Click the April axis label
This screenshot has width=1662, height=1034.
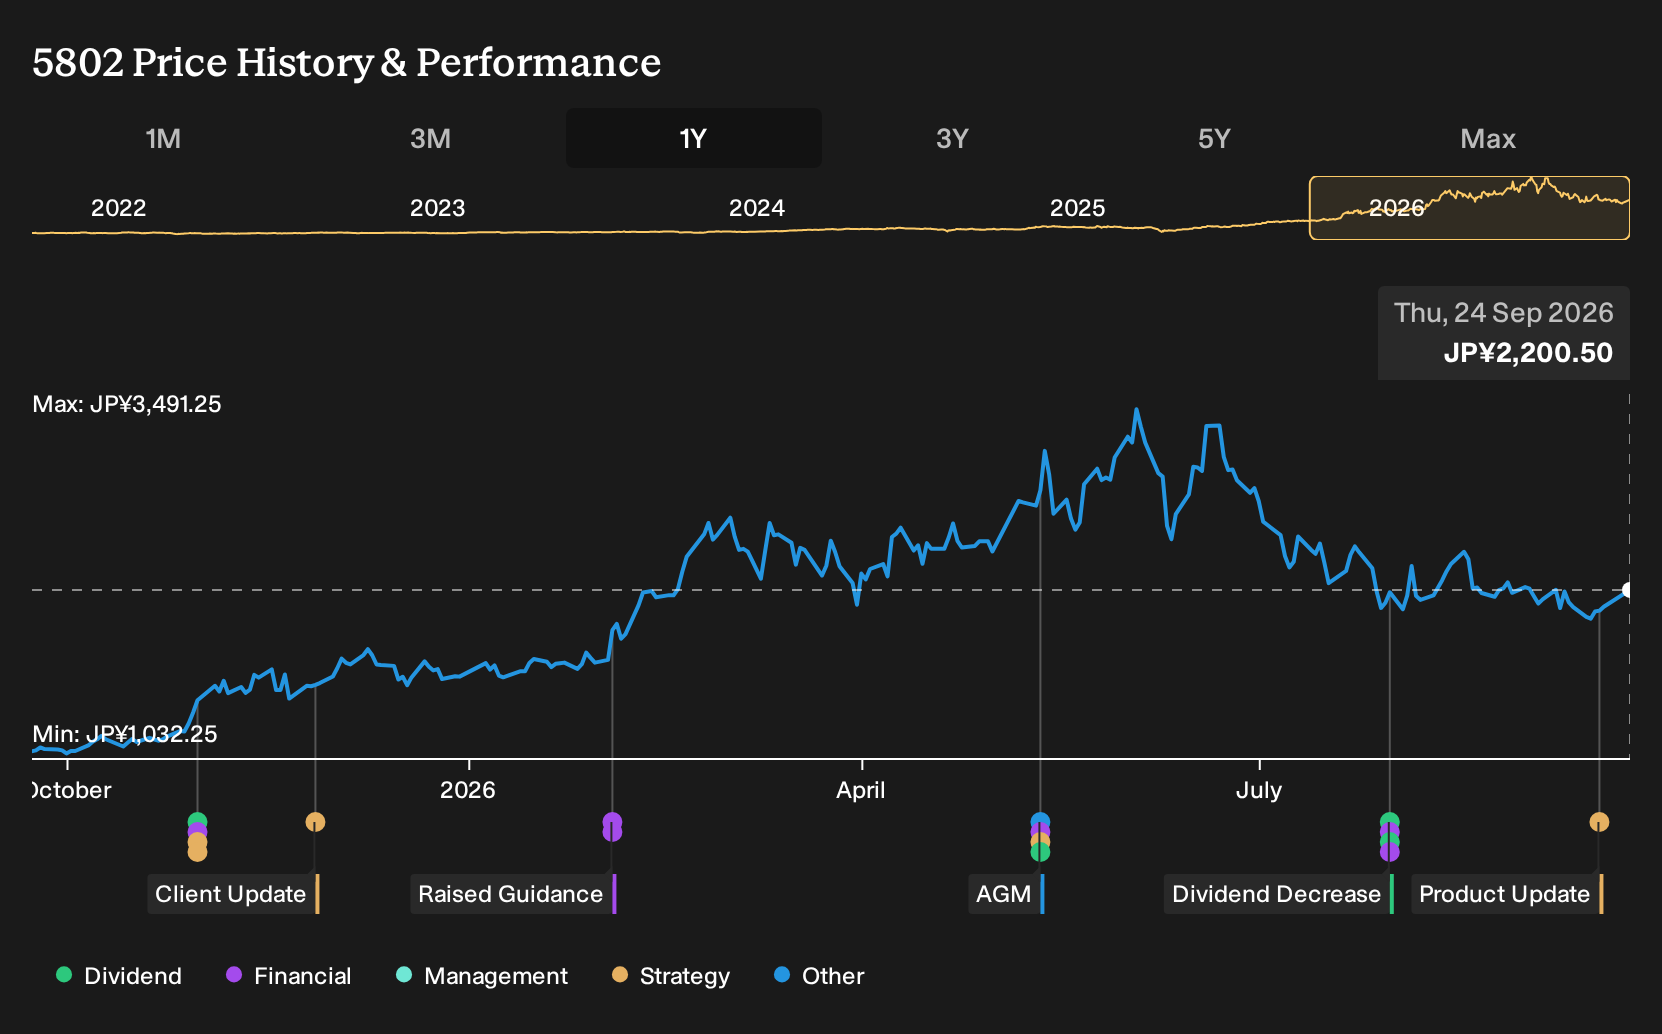[x=861, y=790]
